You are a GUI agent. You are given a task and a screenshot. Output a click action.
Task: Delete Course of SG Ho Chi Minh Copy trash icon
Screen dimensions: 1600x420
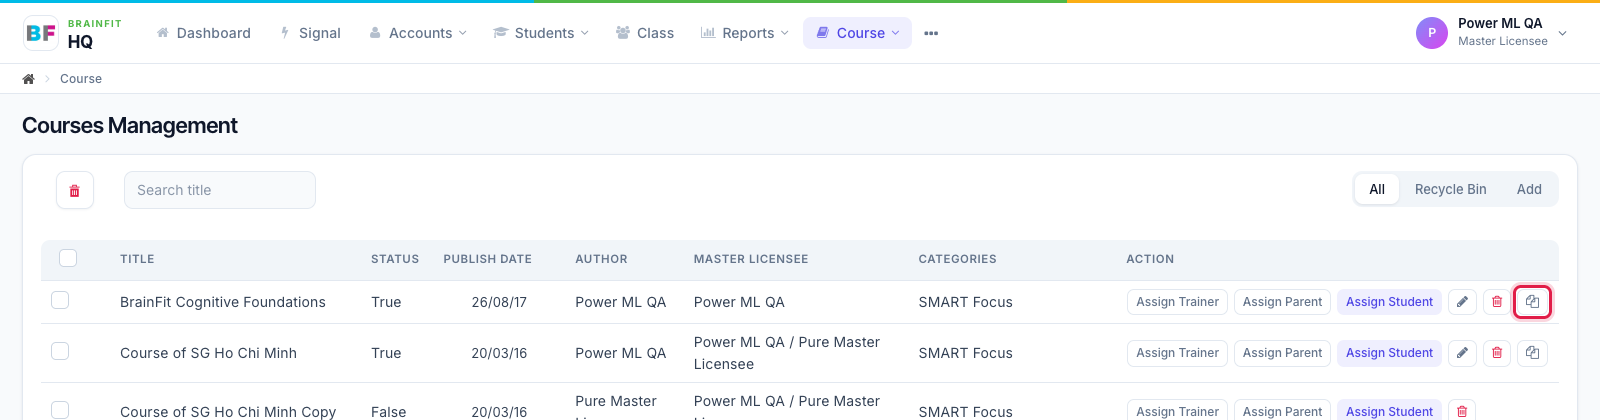[1462, 411]
